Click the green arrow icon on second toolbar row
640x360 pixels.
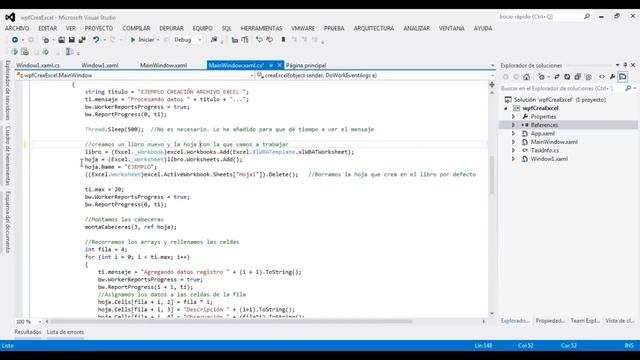click(x=46, y=52)
